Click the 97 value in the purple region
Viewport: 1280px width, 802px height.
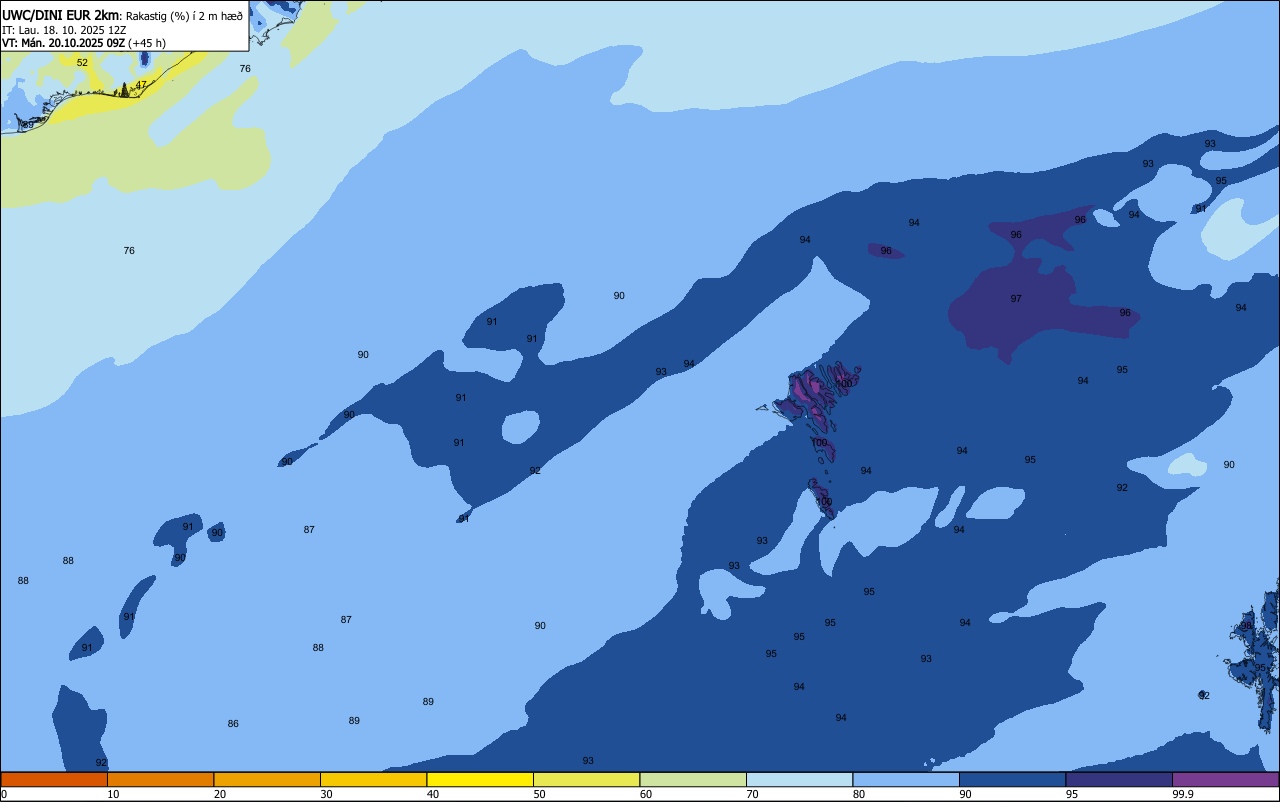coord(1016,299)
